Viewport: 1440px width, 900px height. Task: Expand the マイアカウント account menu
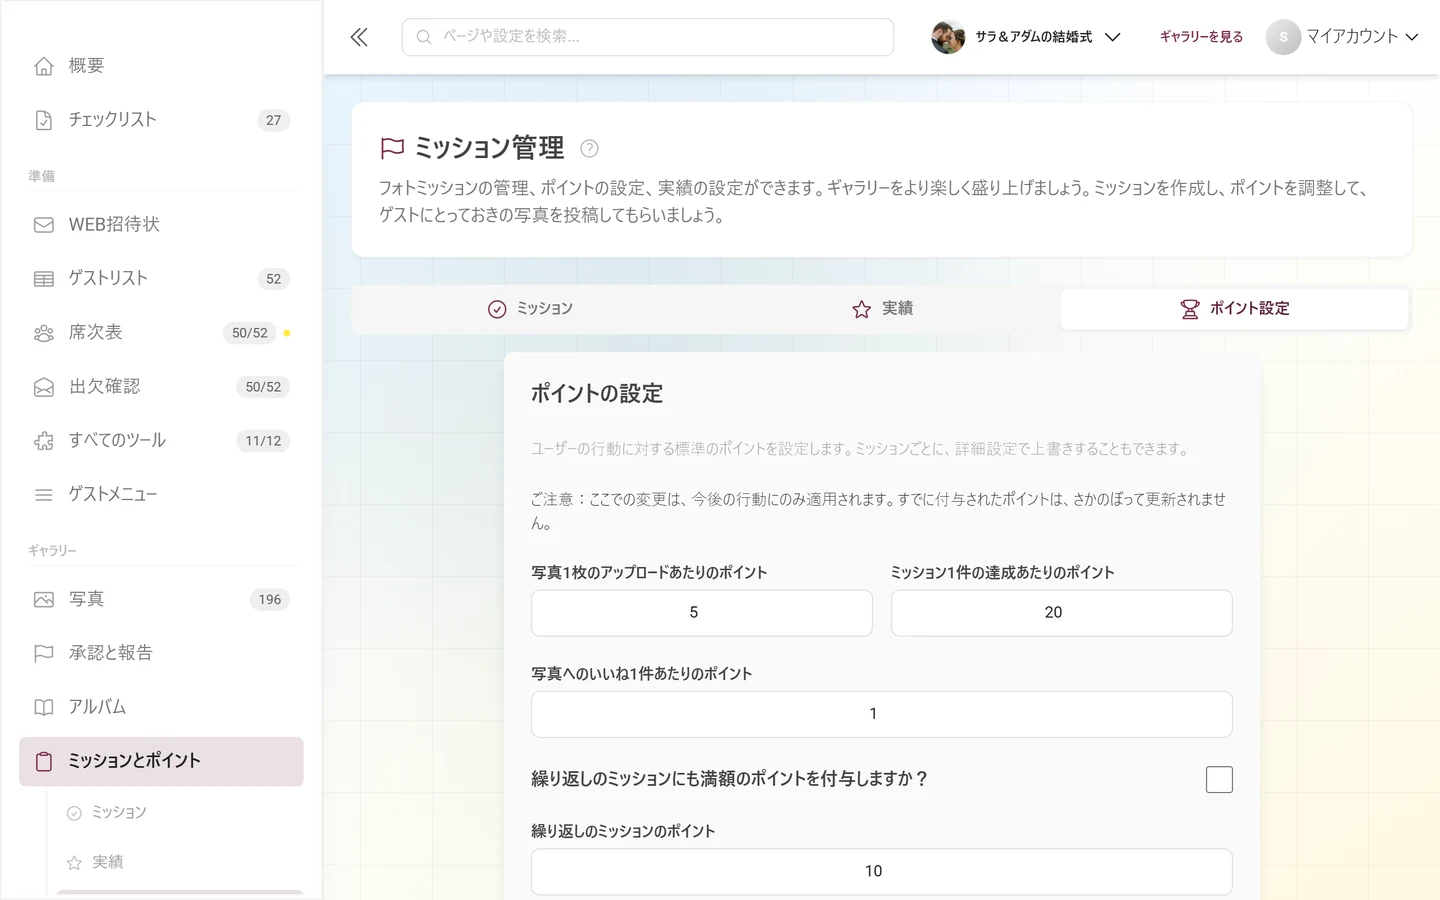[x=1342, y=37]
